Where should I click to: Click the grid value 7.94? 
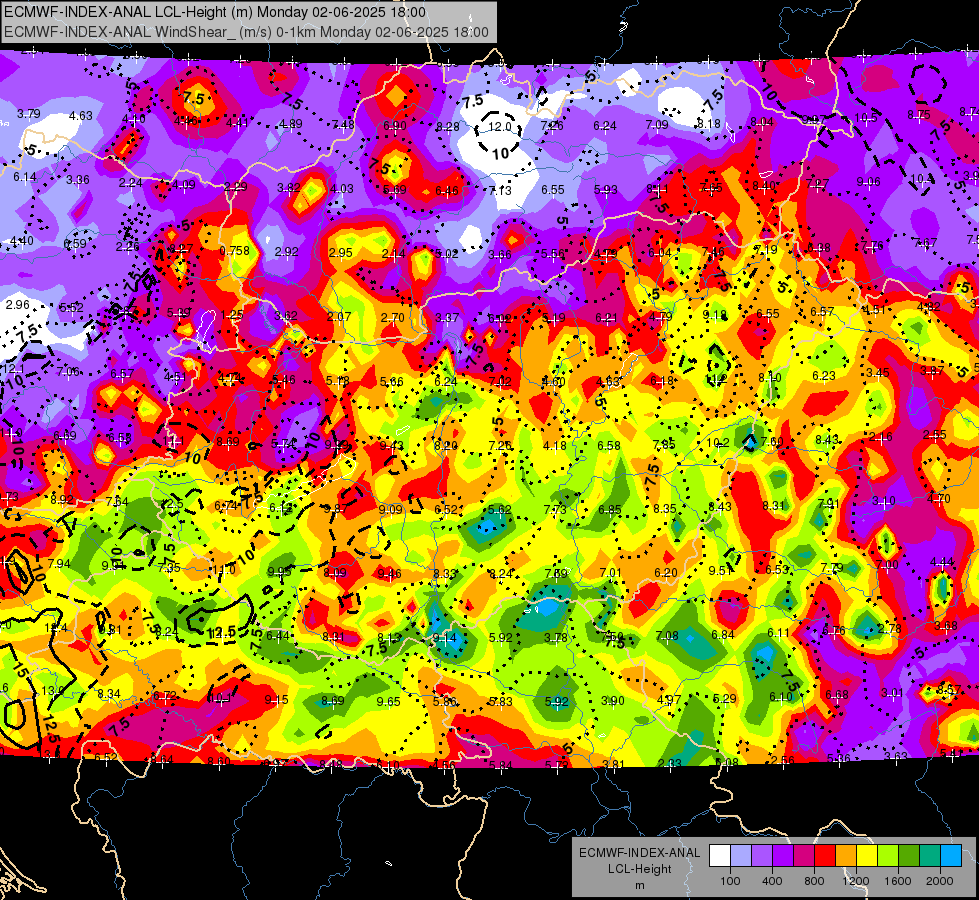59,563
